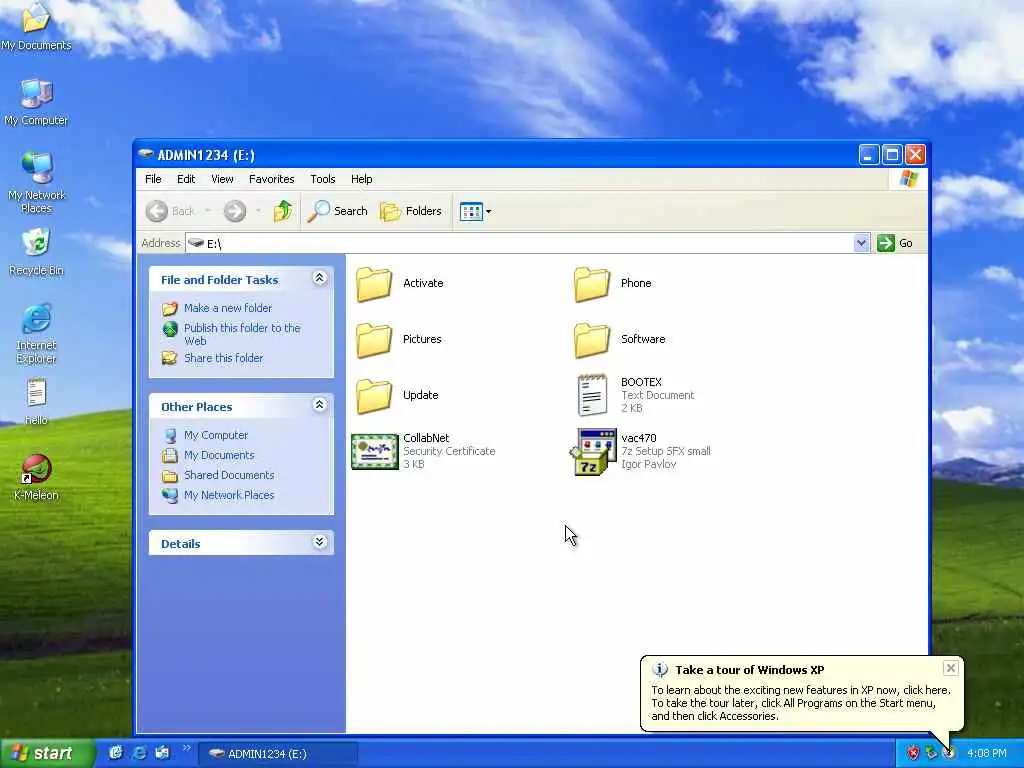Toggle the Folders pane button

tap(411, 211)
